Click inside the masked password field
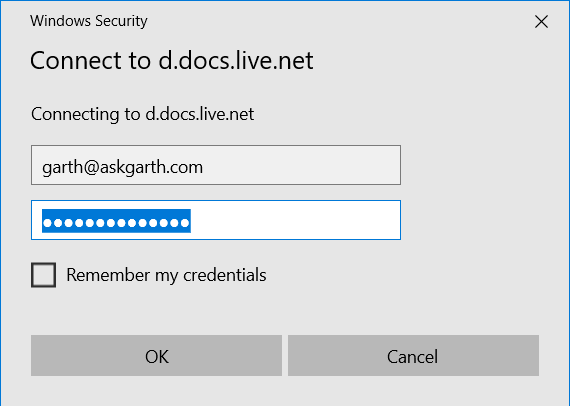The image size is (570, 406). 216,220
